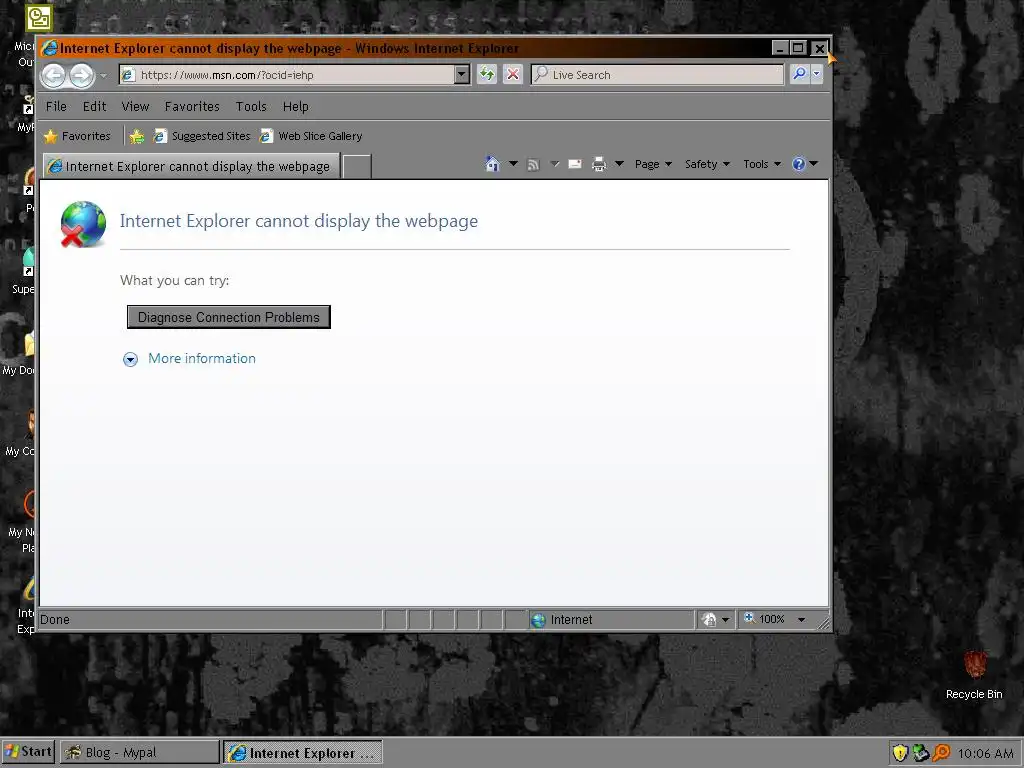
Task: Select the Outlook desktop icon at top
Action: pyautogui.click(x=39, y=18)
